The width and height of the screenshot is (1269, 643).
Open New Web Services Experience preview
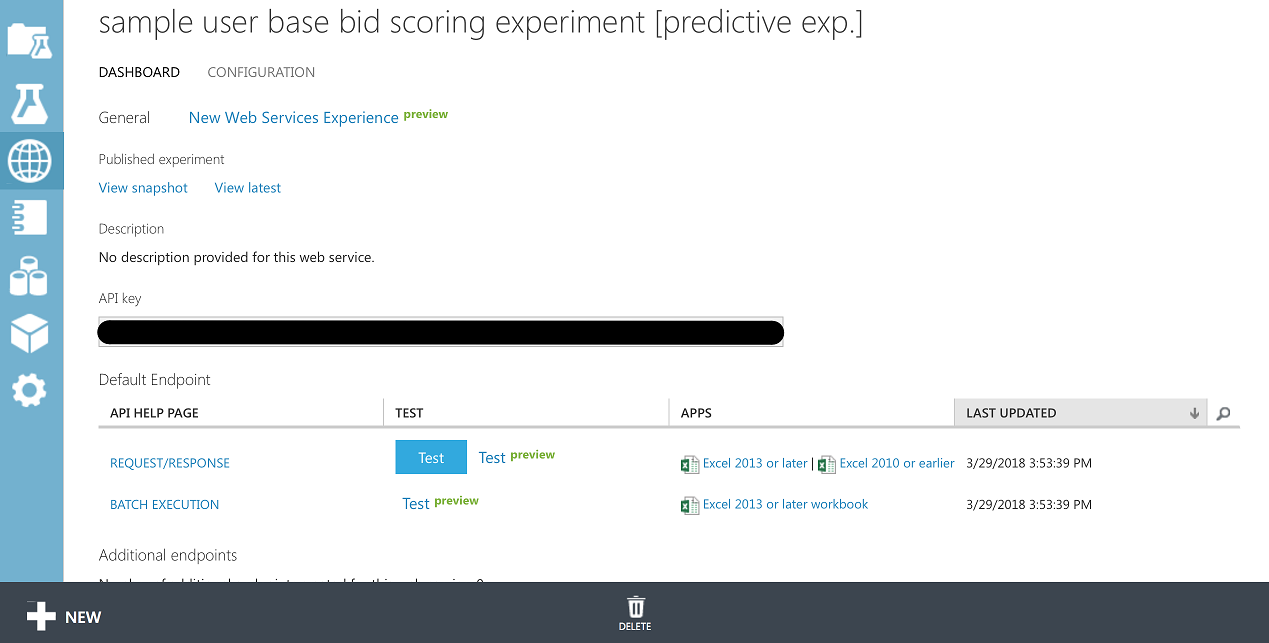[x=292, y=117]
